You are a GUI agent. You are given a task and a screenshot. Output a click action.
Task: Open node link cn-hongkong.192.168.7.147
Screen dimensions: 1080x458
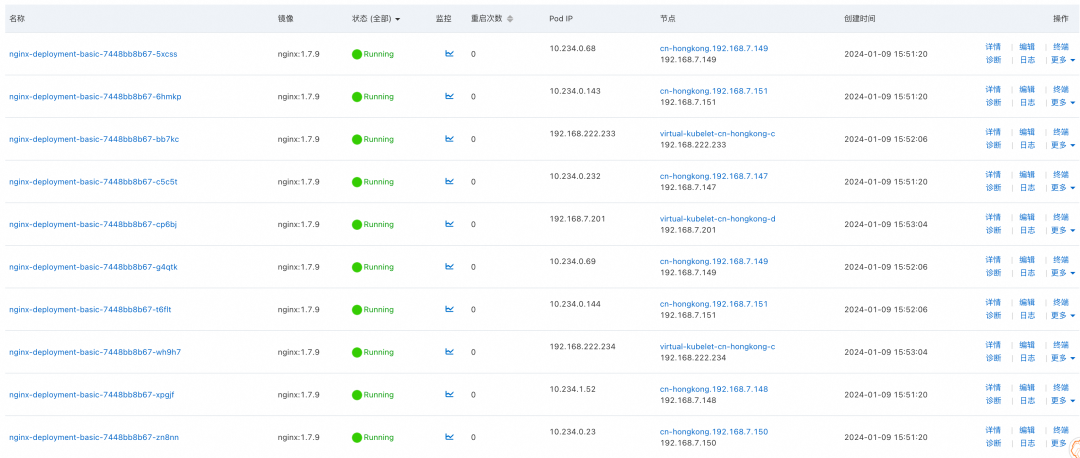(714, 175)
